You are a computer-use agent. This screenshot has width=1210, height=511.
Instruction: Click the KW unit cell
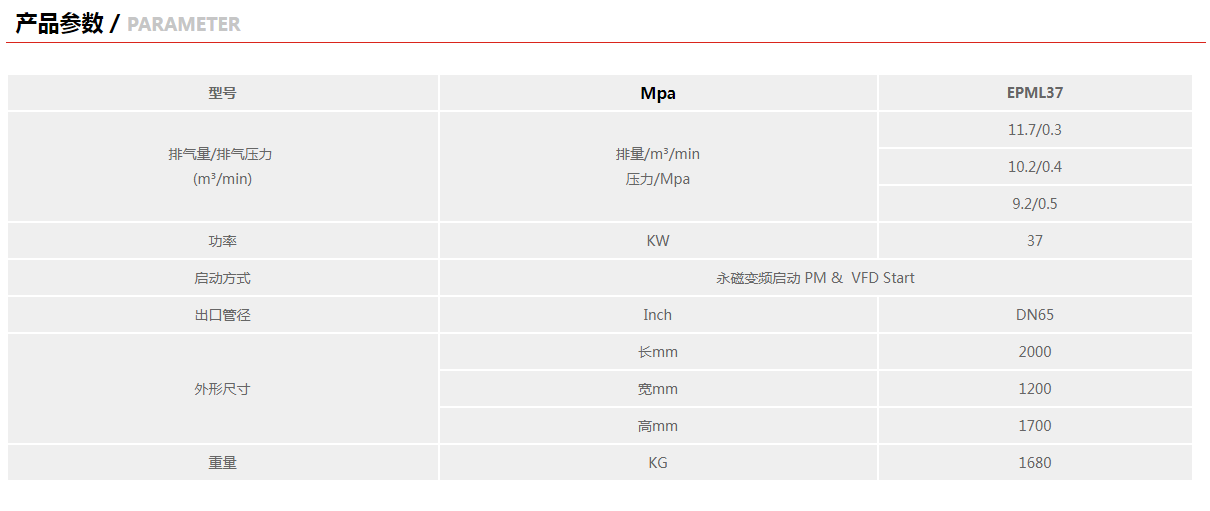(658, 241)
